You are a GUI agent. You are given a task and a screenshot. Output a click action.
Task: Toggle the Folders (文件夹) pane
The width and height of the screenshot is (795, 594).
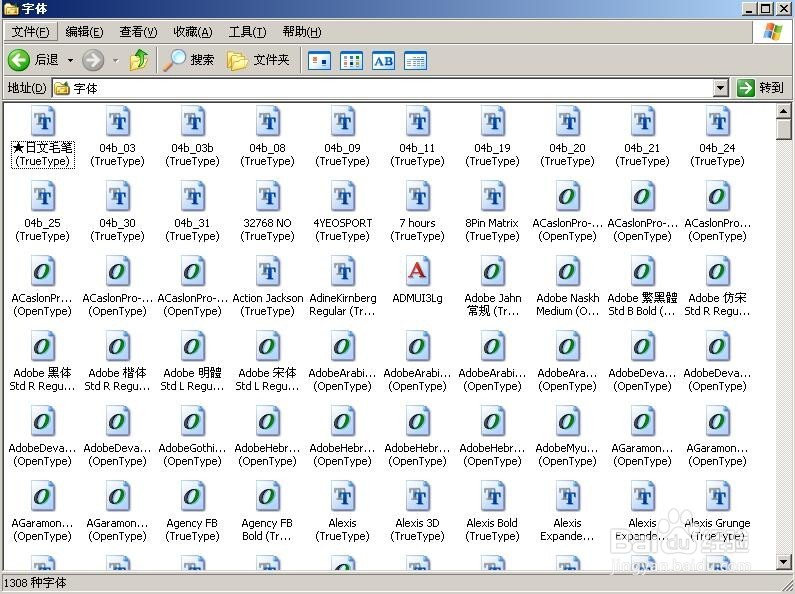pyautogui.click(x=258, y=60)
